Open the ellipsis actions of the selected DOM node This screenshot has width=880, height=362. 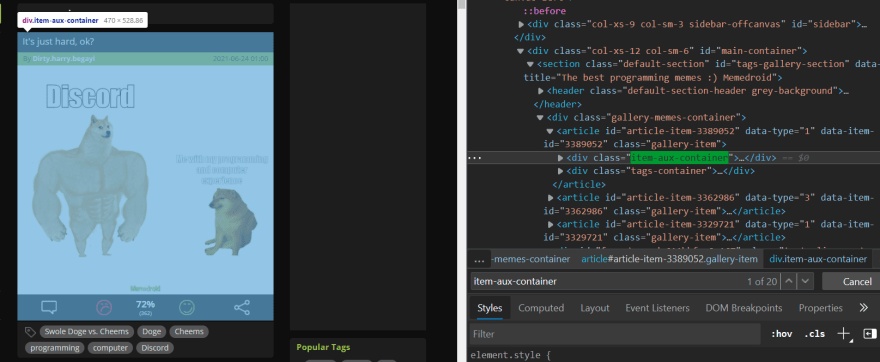coord(475,158)
